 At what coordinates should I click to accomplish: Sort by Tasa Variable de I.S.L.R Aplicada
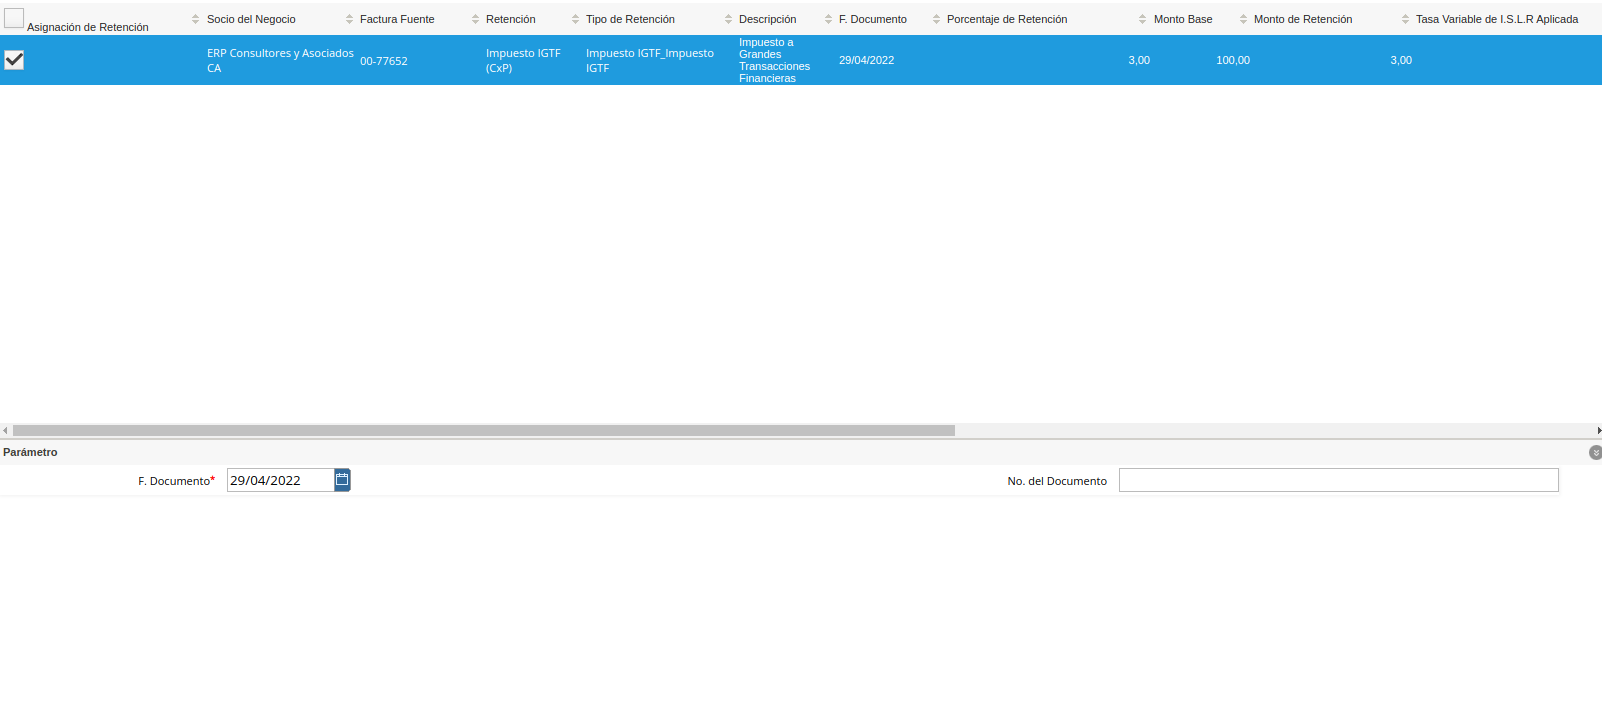[1497, 19]
